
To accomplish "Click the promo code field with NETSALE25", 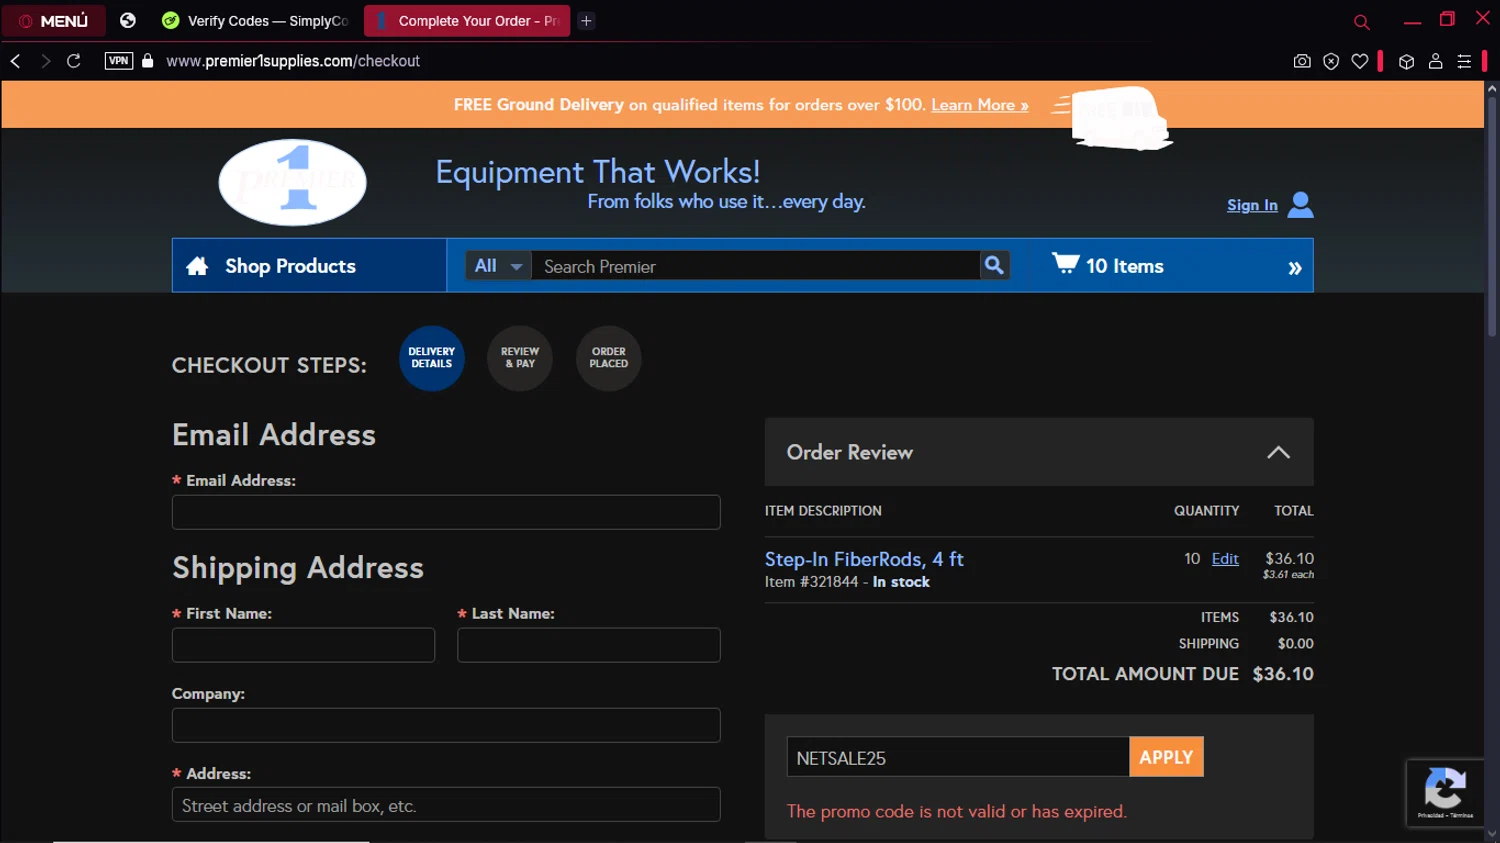I will (x=958, y=757).
